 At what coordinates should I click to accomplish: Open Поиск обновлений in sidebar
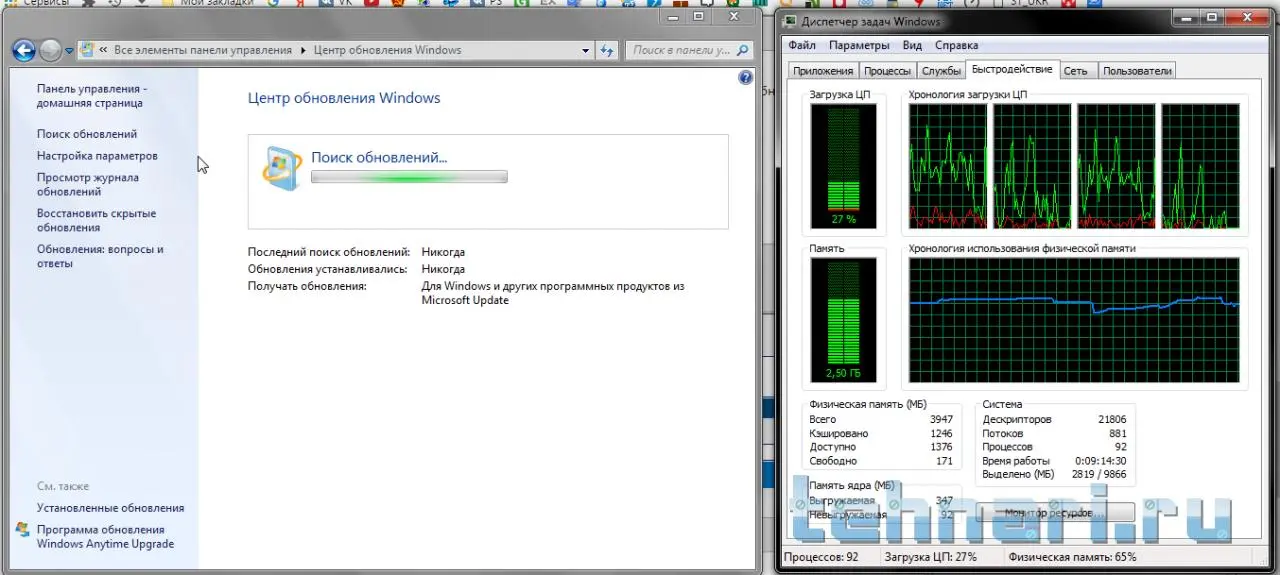click(87, 134)
